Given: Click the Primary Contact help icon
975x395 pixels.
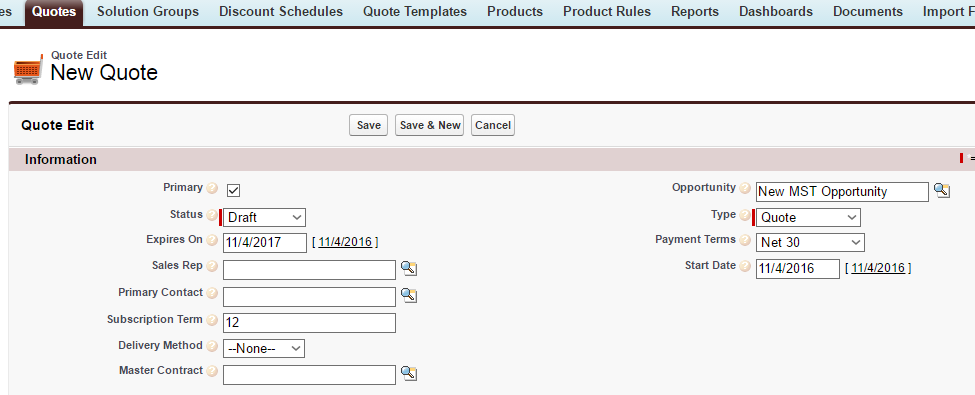Looking at the screenshot, I should tap(212, 294).
